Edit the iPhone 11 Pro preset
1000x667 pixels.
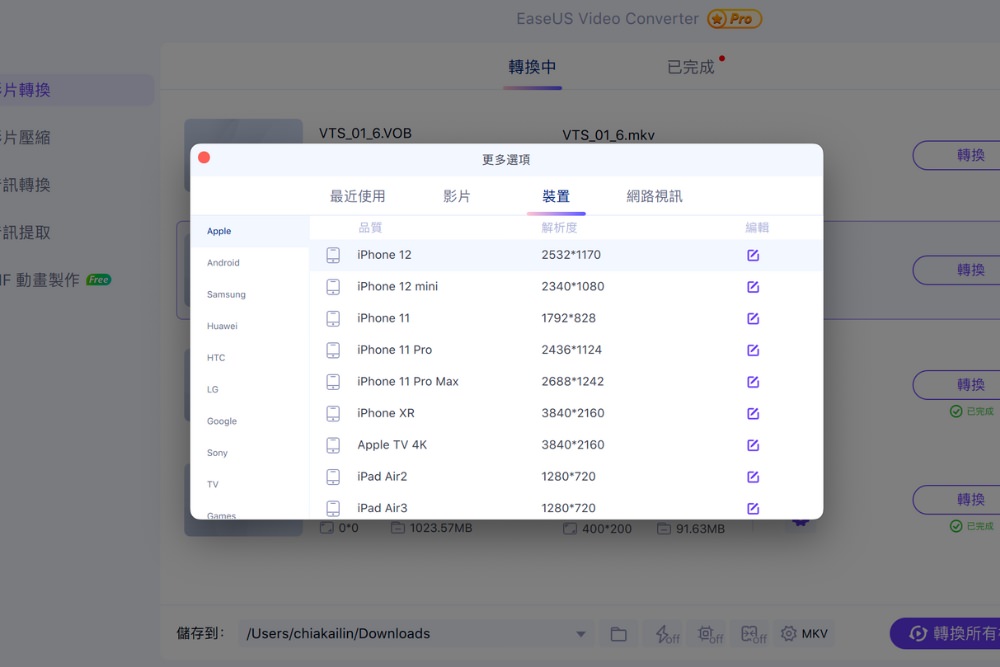click(x=753, y=350)
